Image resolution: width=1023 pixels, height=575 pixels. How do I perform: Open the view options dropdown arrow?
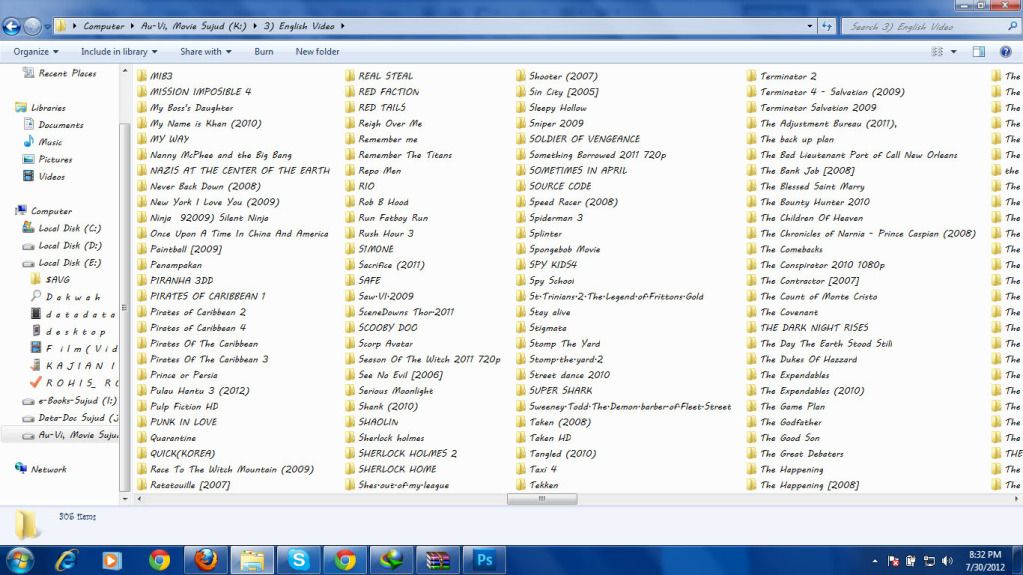954,52
